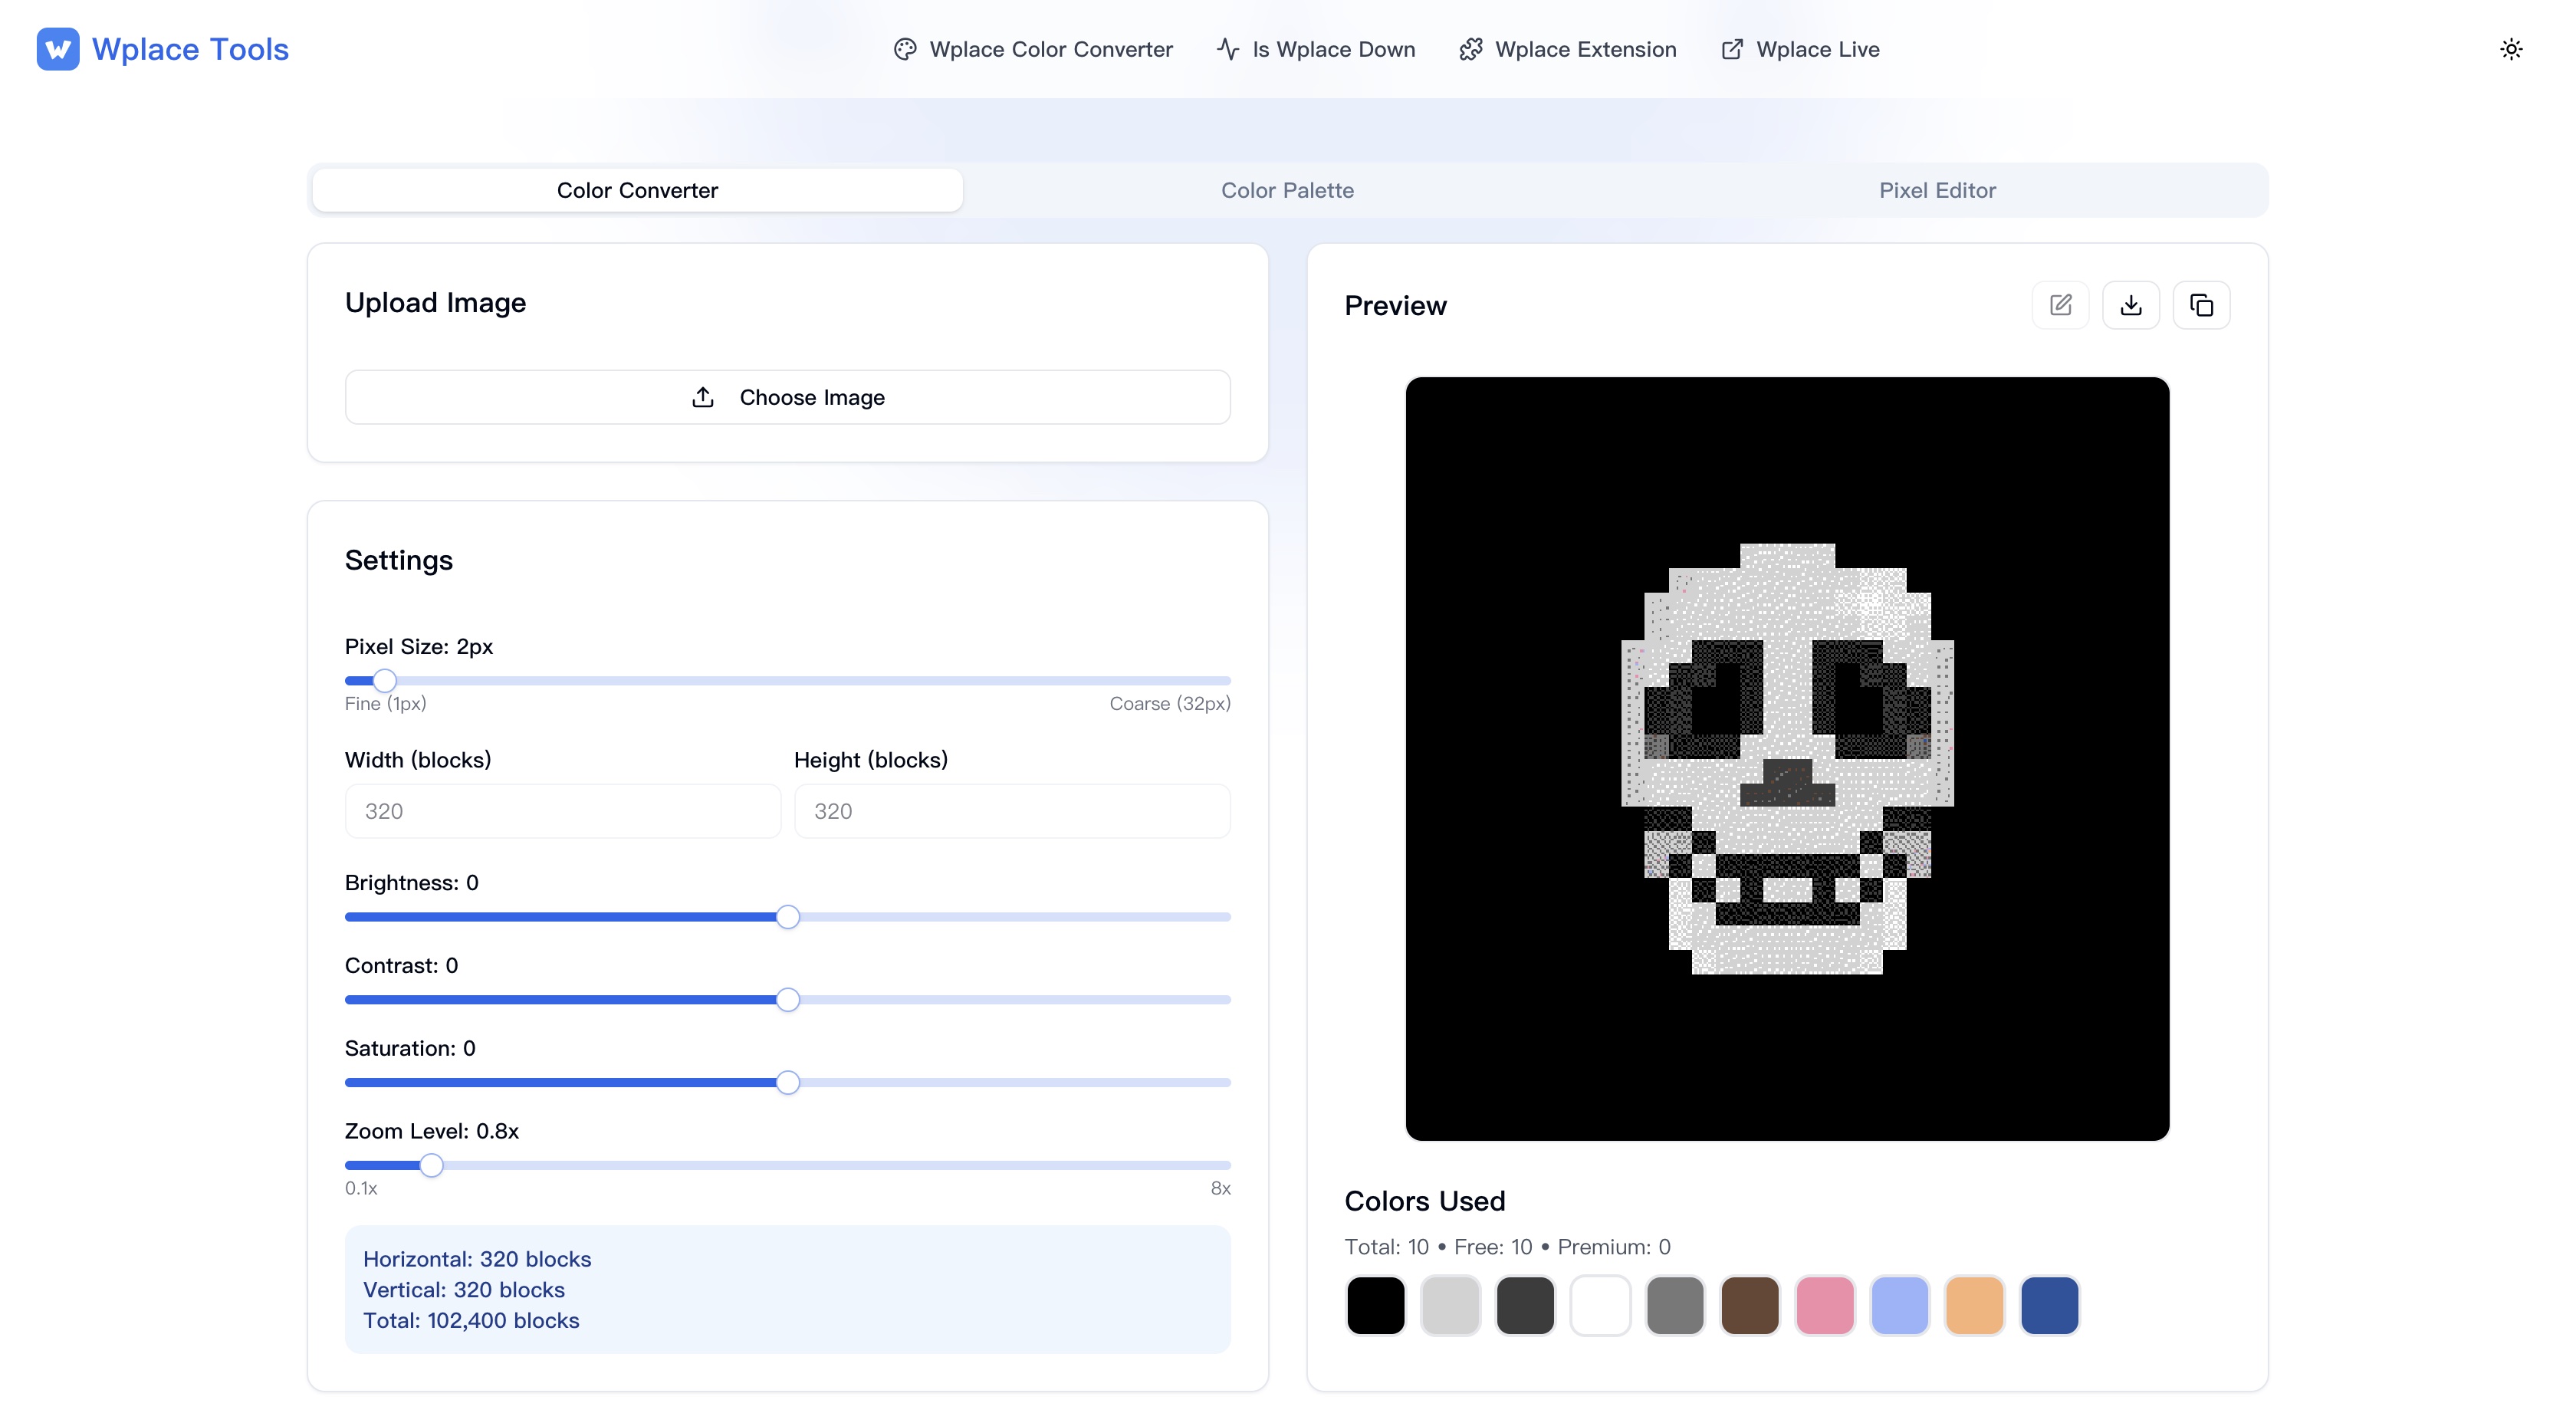Viewport: 2576px width, 1423px height.
Task: Click the edit pencil icon above the Preview
Action: pyautogui.click(x=2061, y=304)
